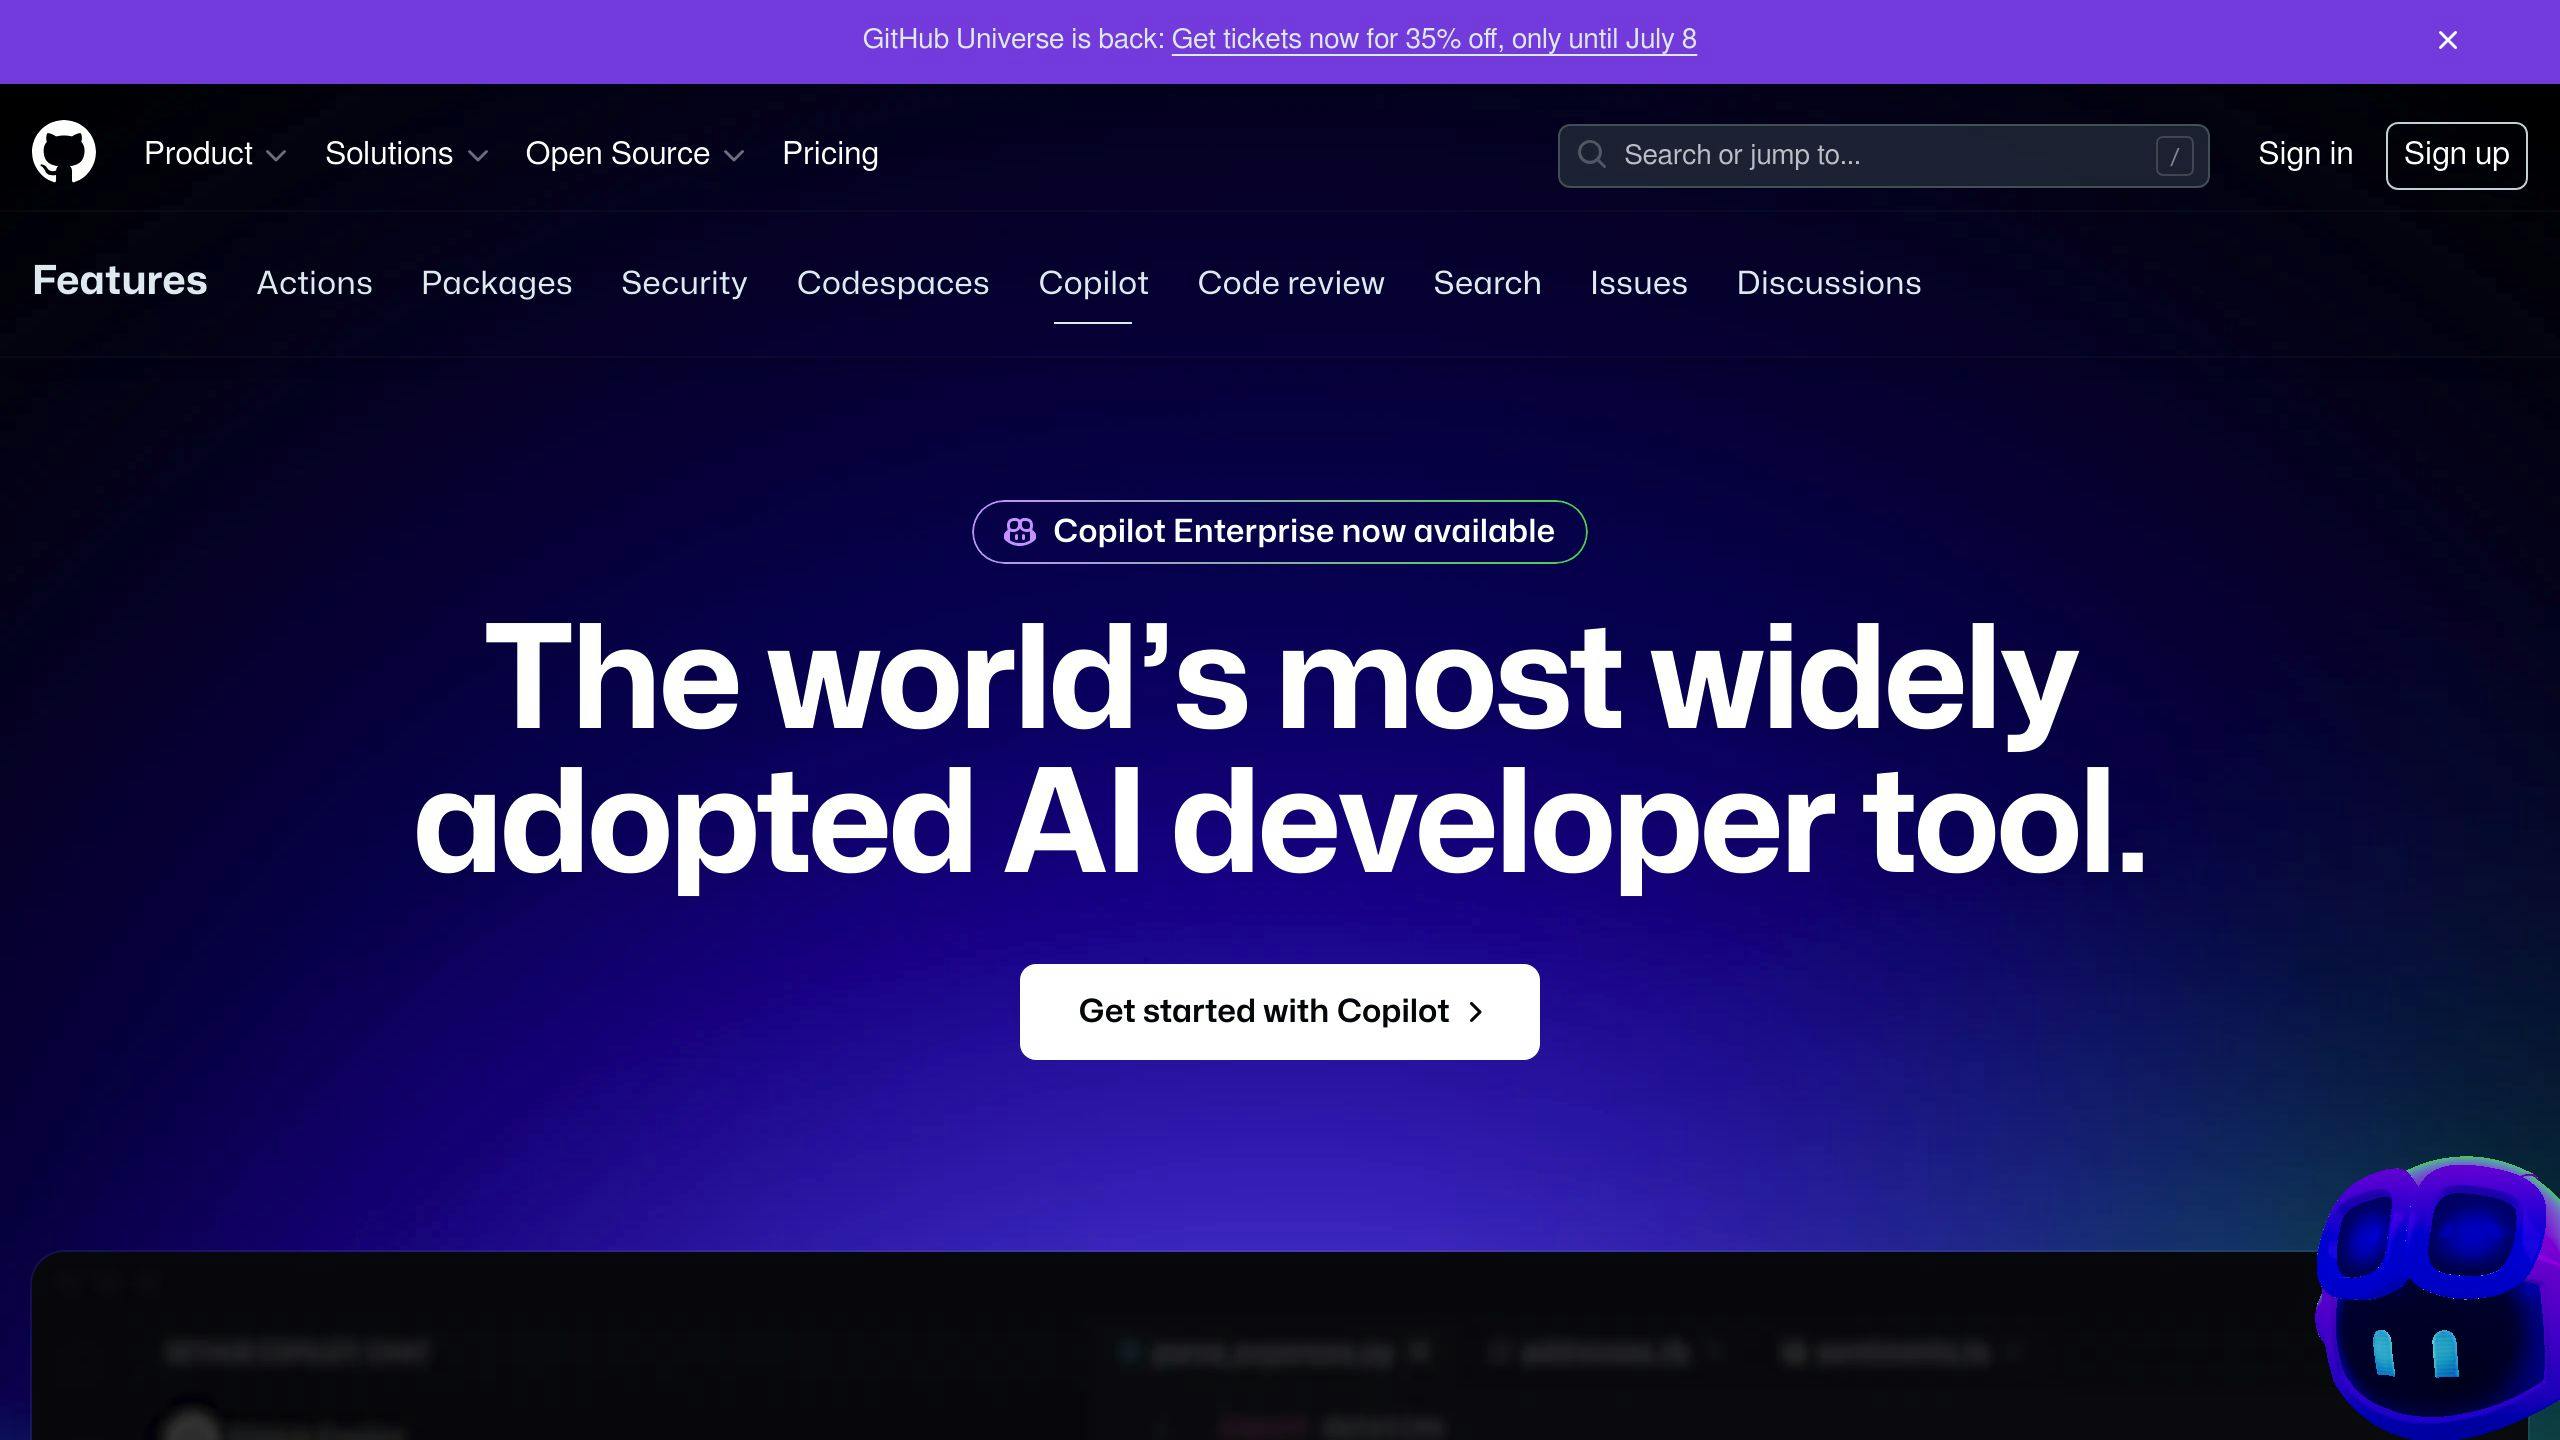The height and width of the screenshot is (1440, 2560).
Task: Click Get started with Copilot button
Action: pyautogui.click(x=1280, y=1011)
